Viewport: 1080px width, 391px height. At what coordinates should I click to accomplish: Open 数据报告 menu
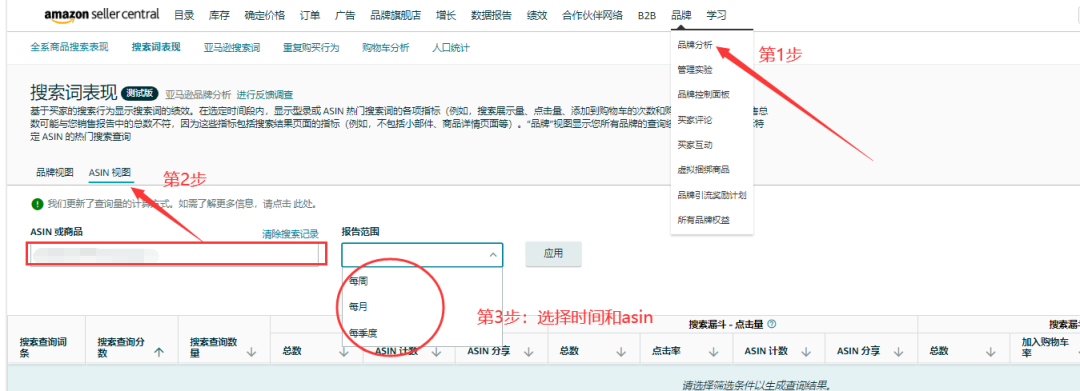point(491,15)
